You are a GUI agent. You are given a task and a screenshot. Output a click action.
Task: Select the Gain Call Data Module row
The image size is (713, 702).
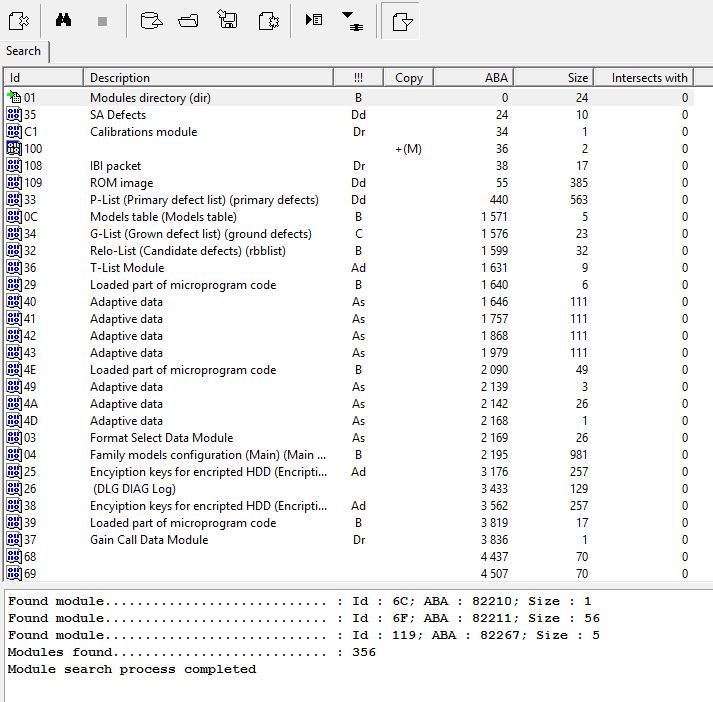(x=149, y=540)
